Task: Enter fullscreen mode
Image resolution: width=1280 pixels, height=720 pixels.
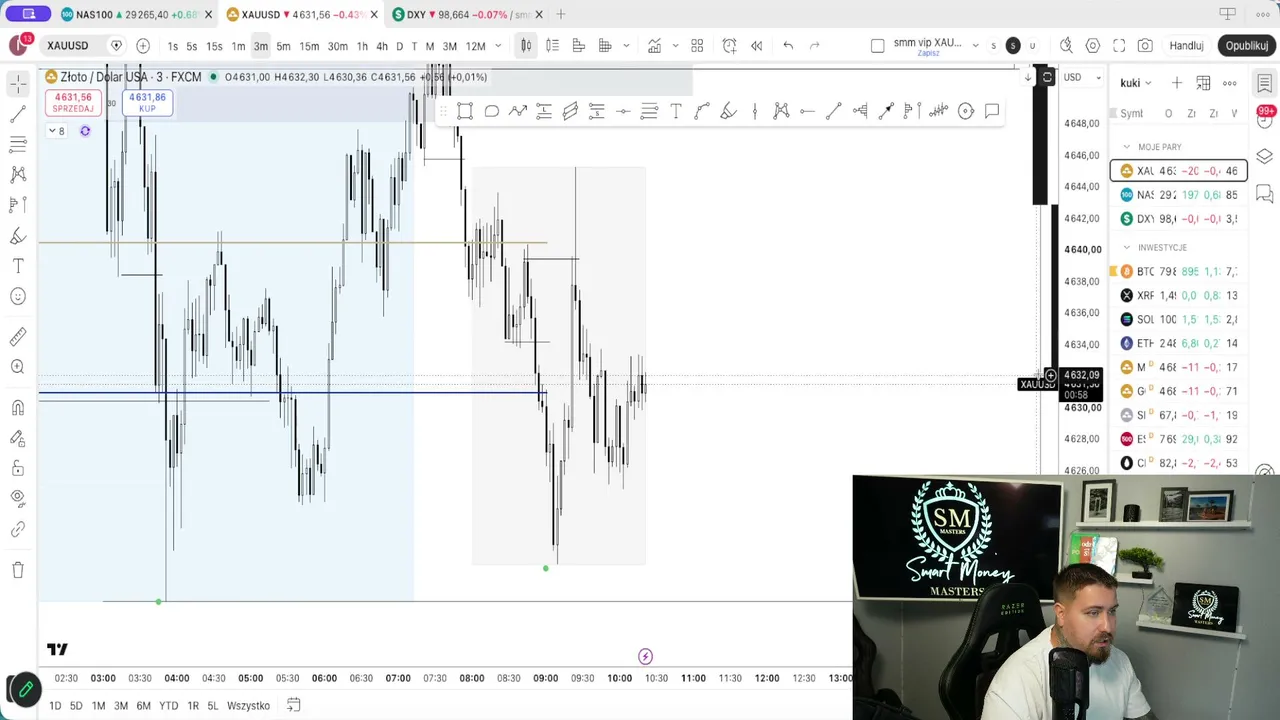Action: (1119, 46)
